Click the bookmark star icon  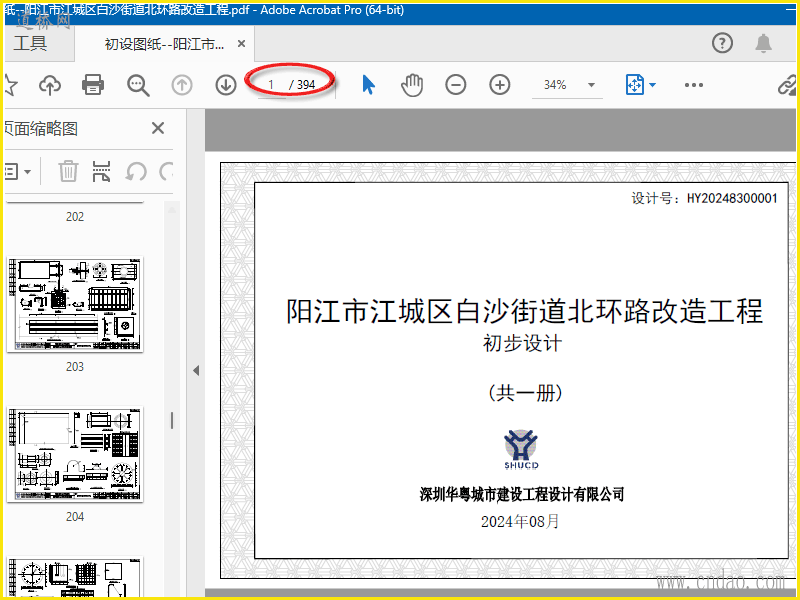10,85
